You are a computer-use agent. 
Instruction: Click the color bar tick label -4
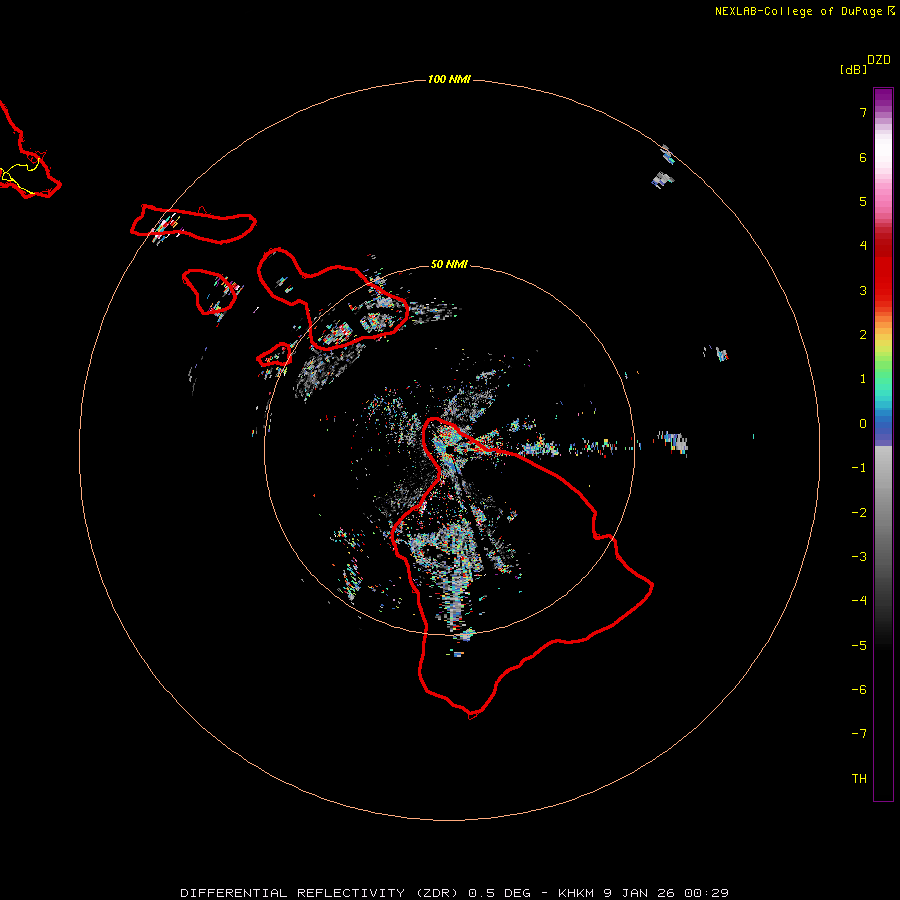[859, 600]
